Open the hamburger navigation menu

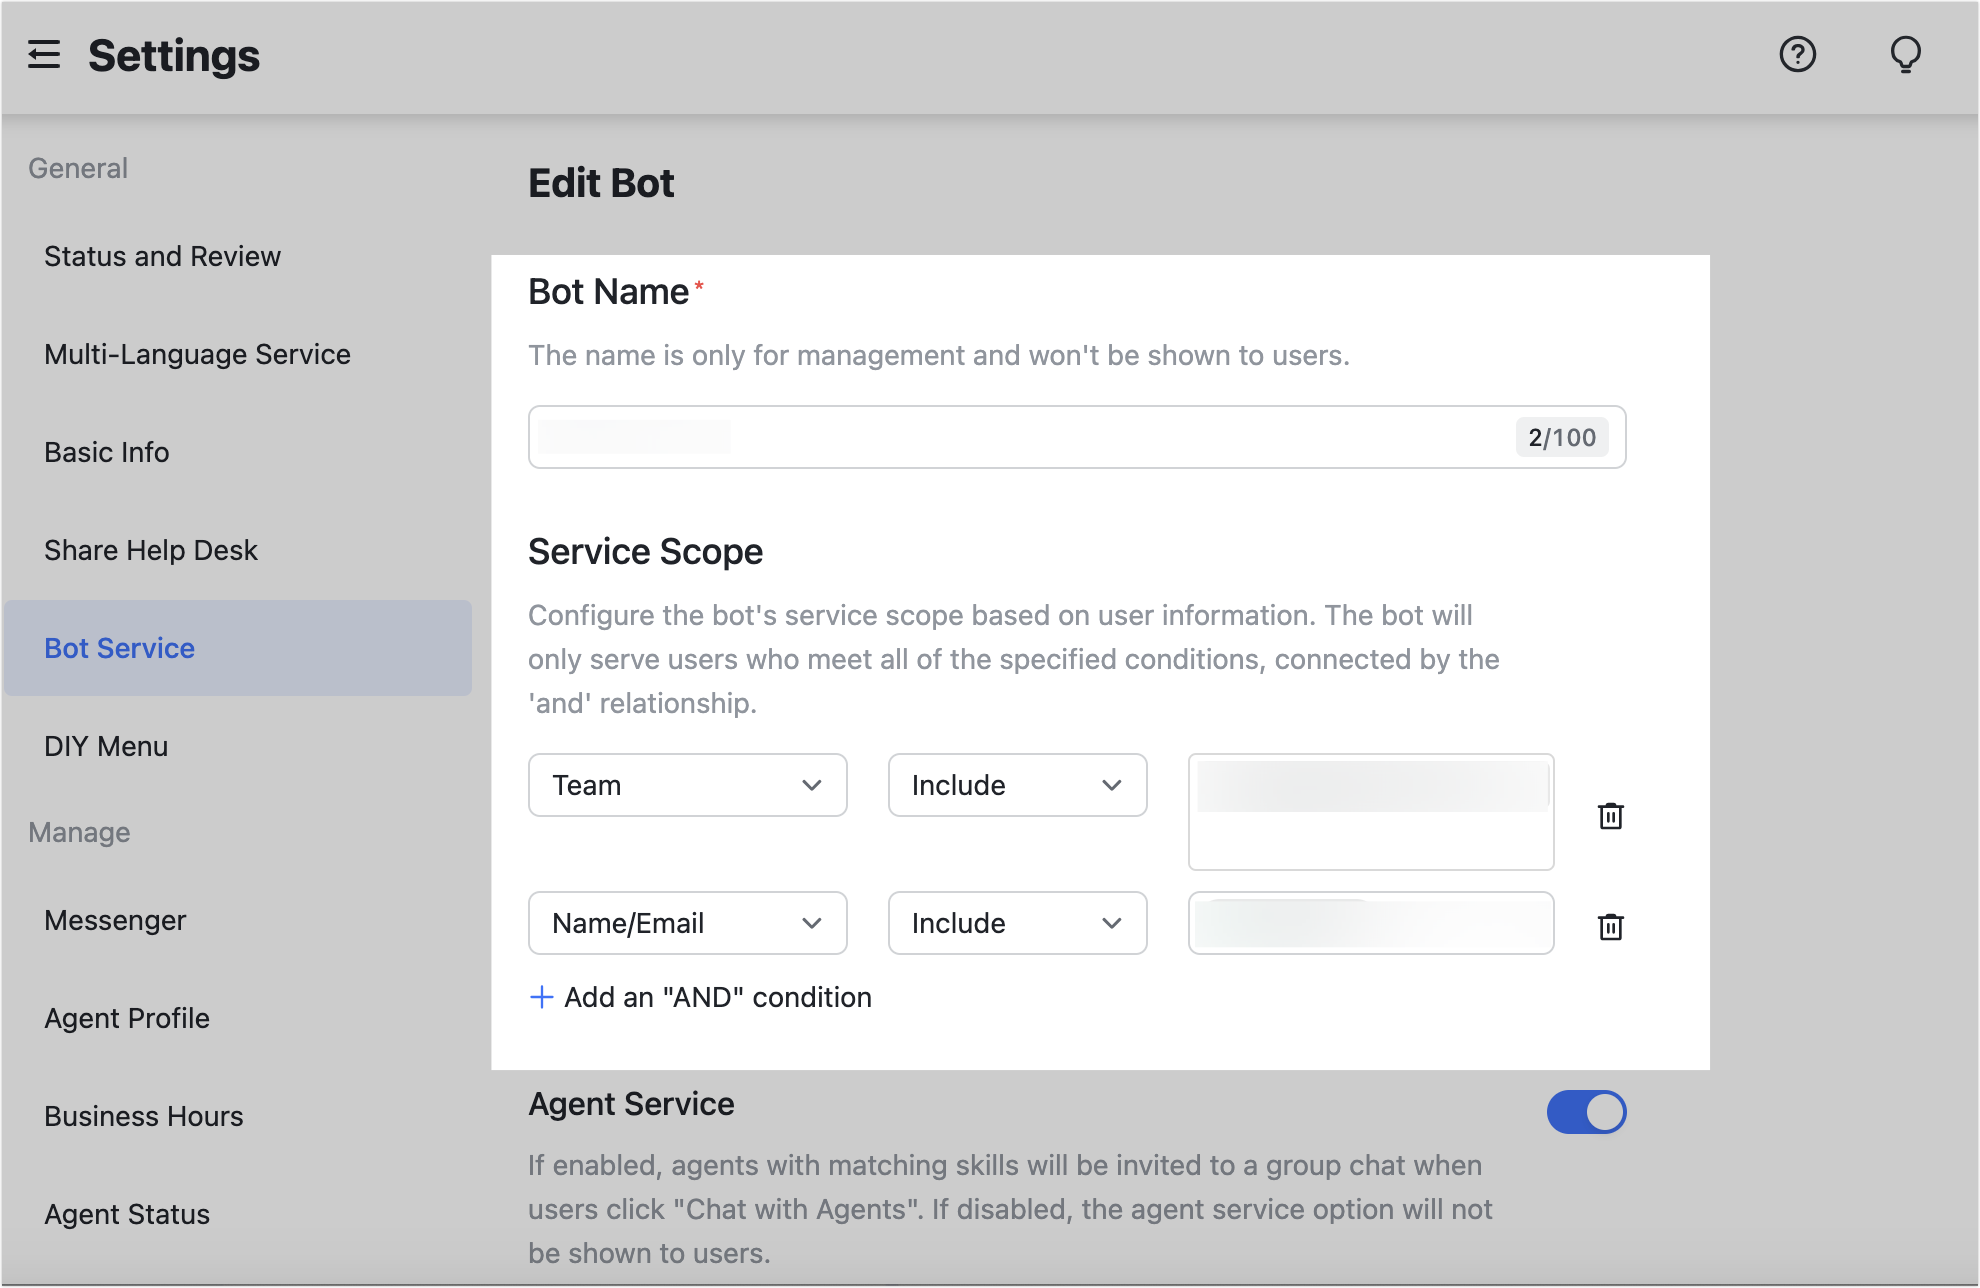tap(44, 55)
